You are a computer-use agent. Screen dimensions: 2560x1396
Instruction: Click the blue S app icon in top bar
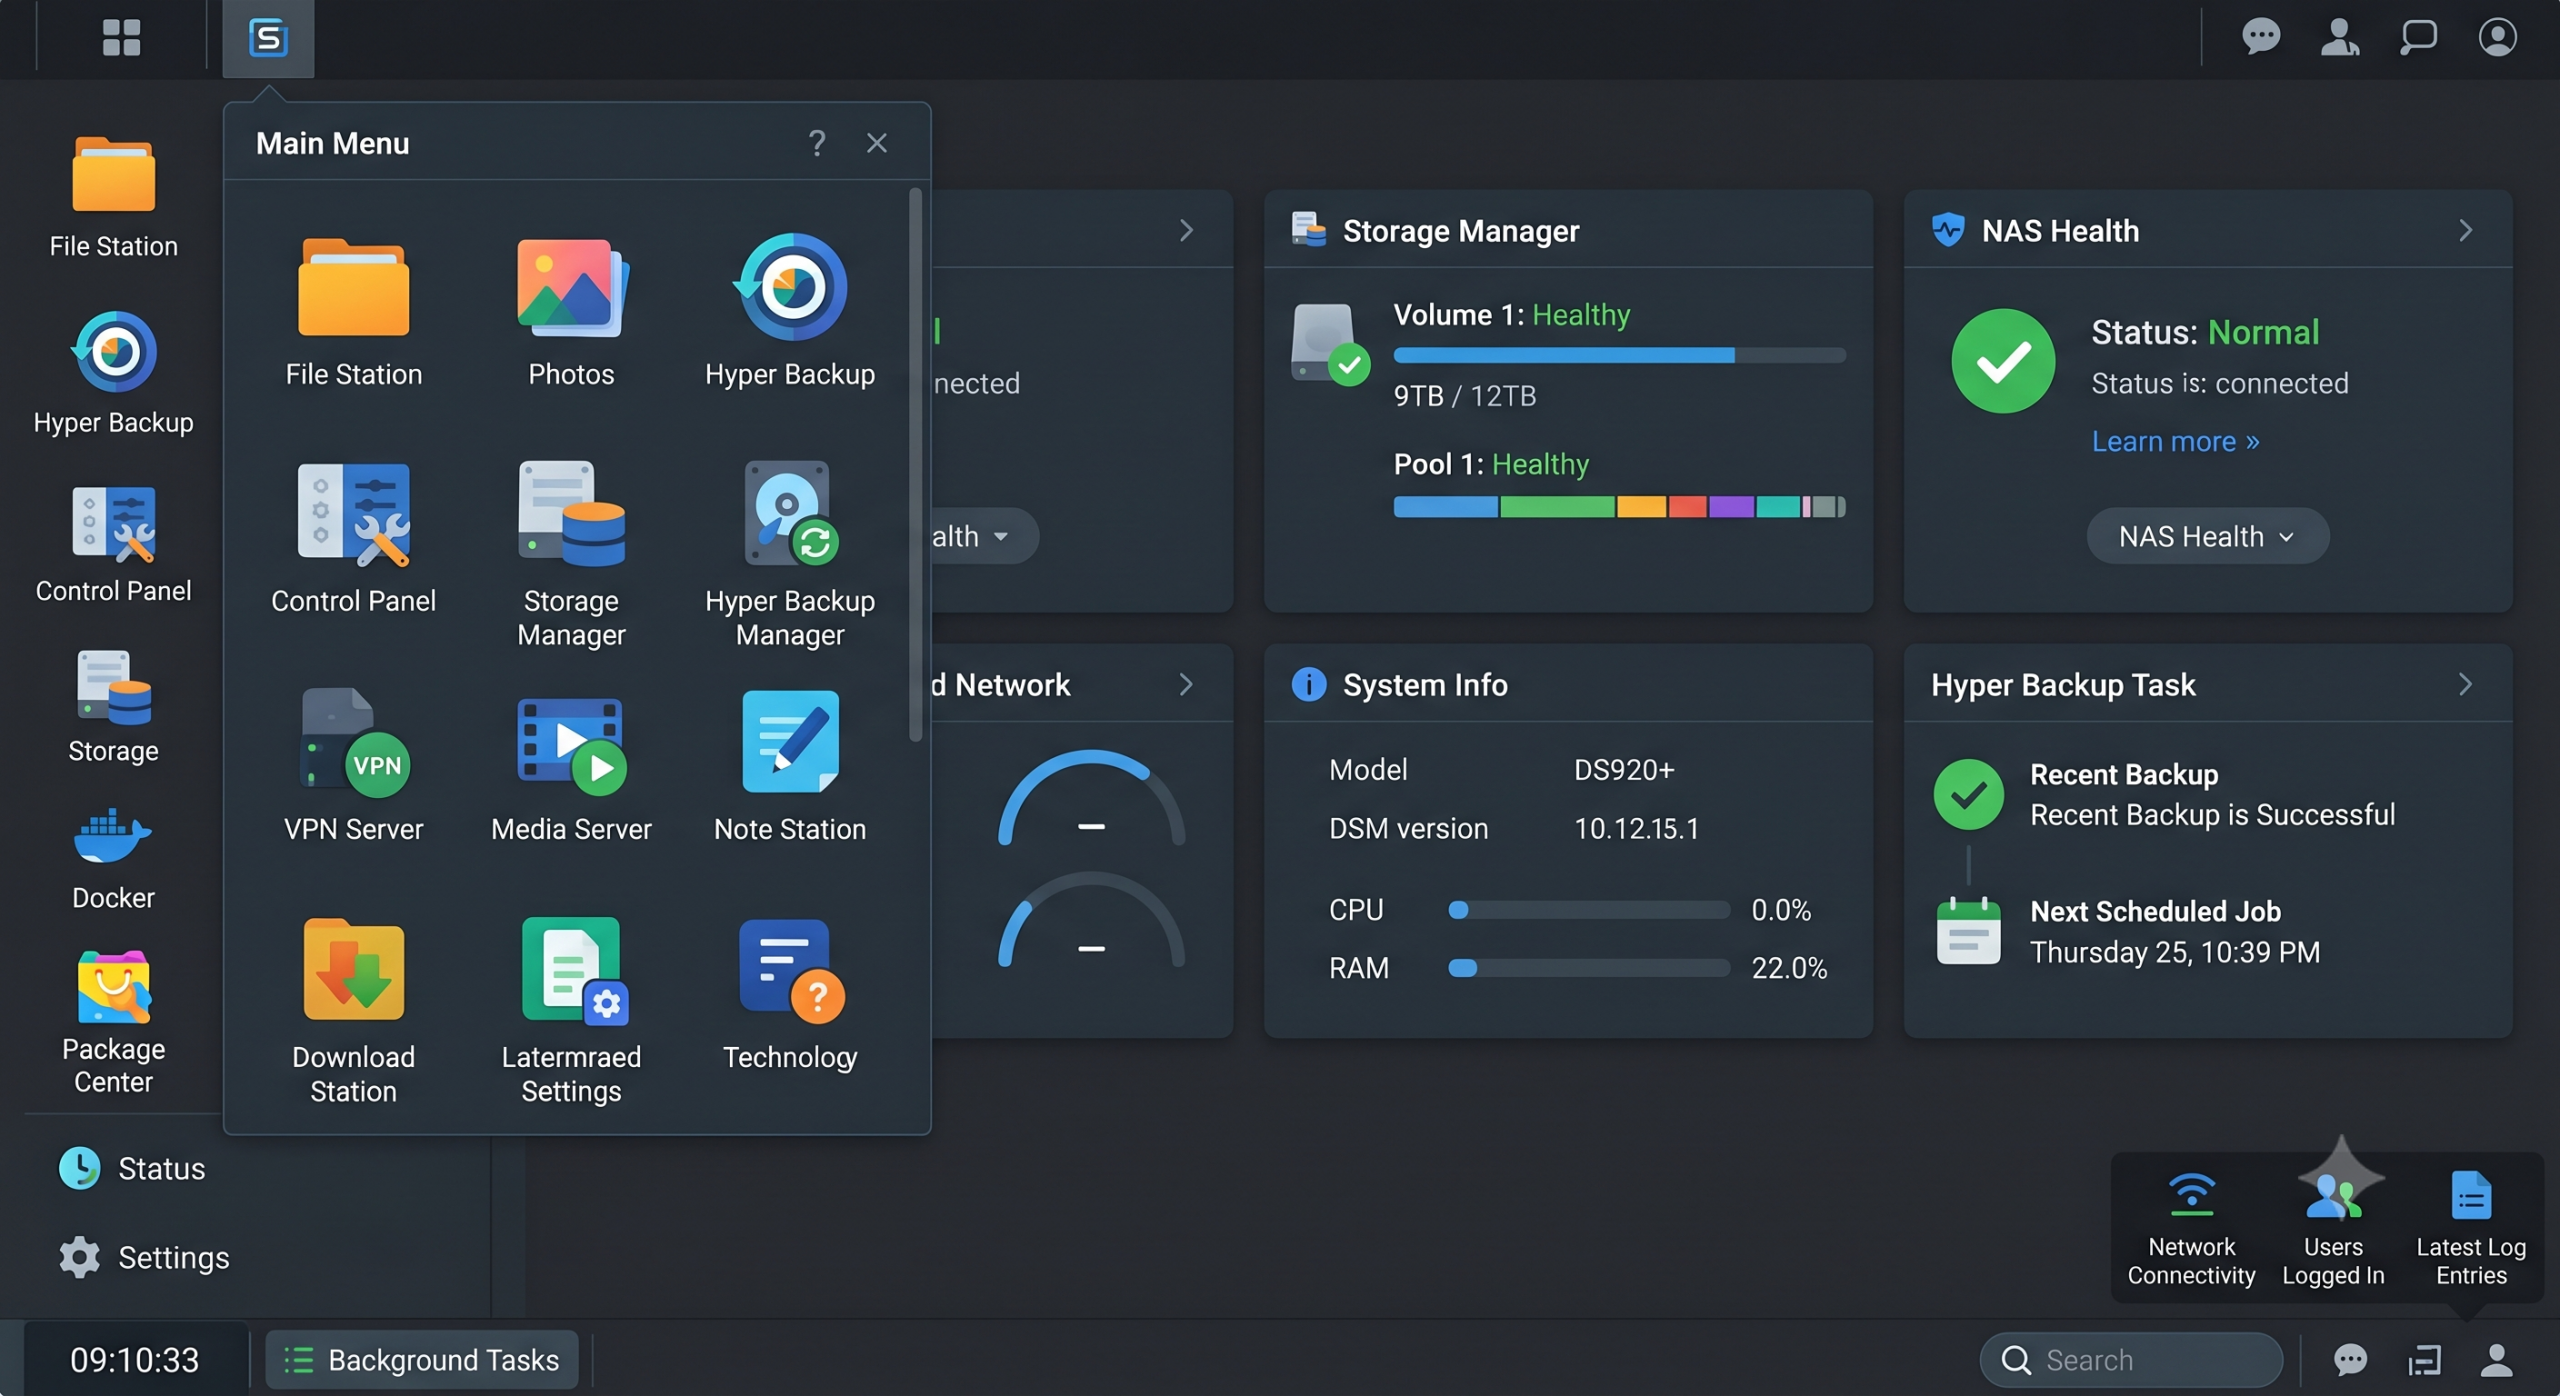(x=268, y=38)
